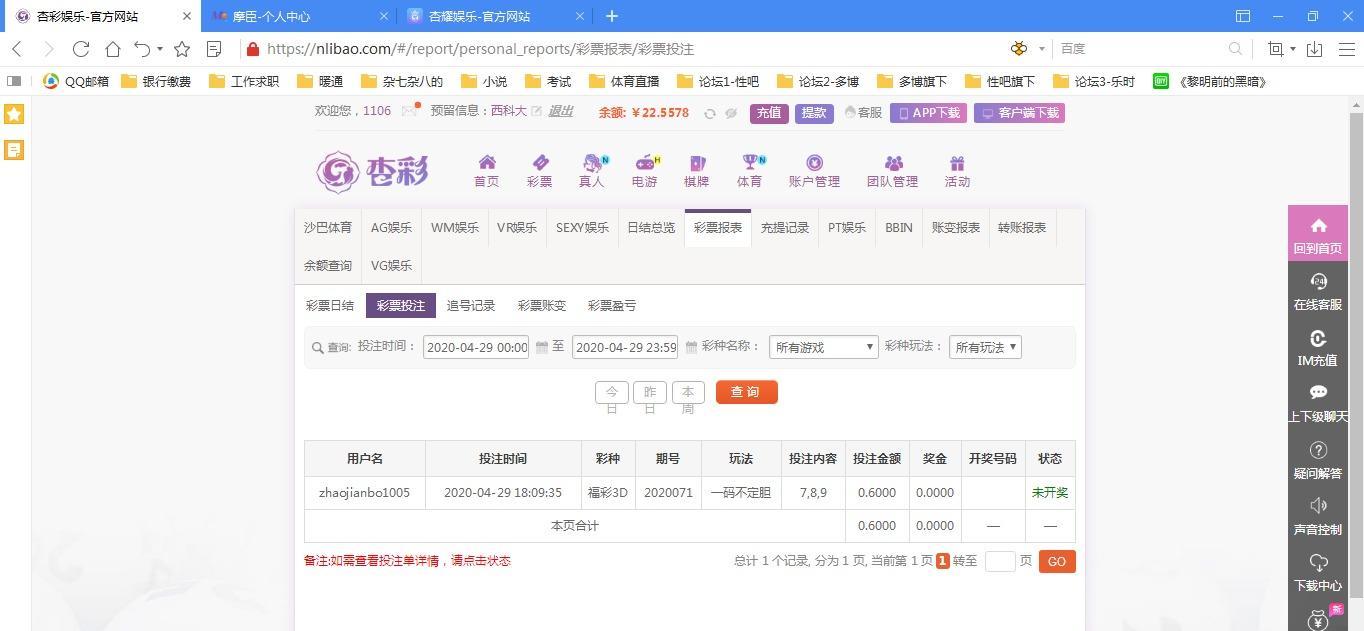Expand the 所有玩法 play type dropdown
1364x631 pixels.
pos(984,347)
